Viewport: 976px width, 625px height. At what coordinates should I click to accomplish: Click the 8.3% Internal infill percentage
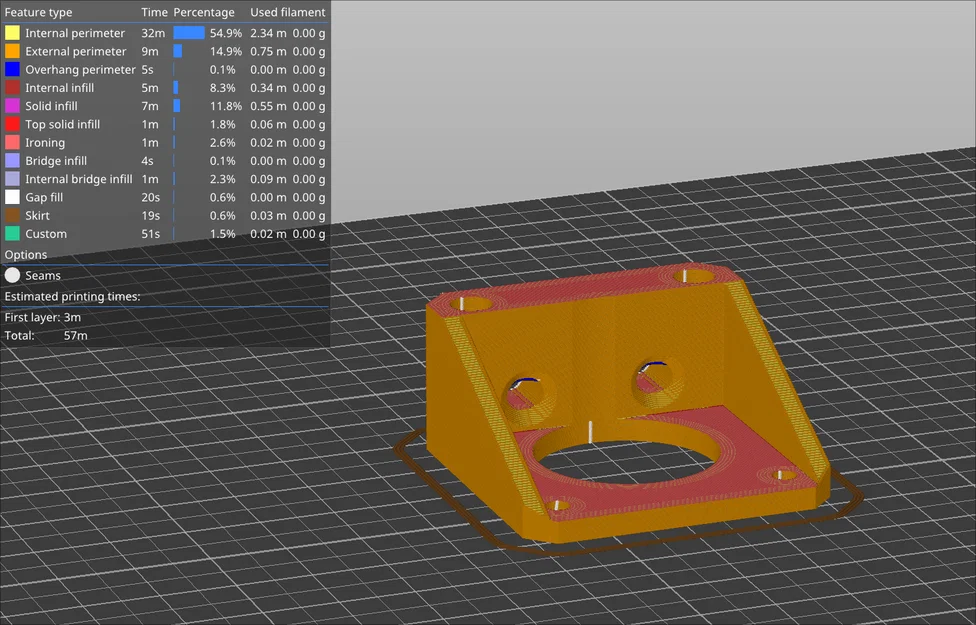point(223,88)
